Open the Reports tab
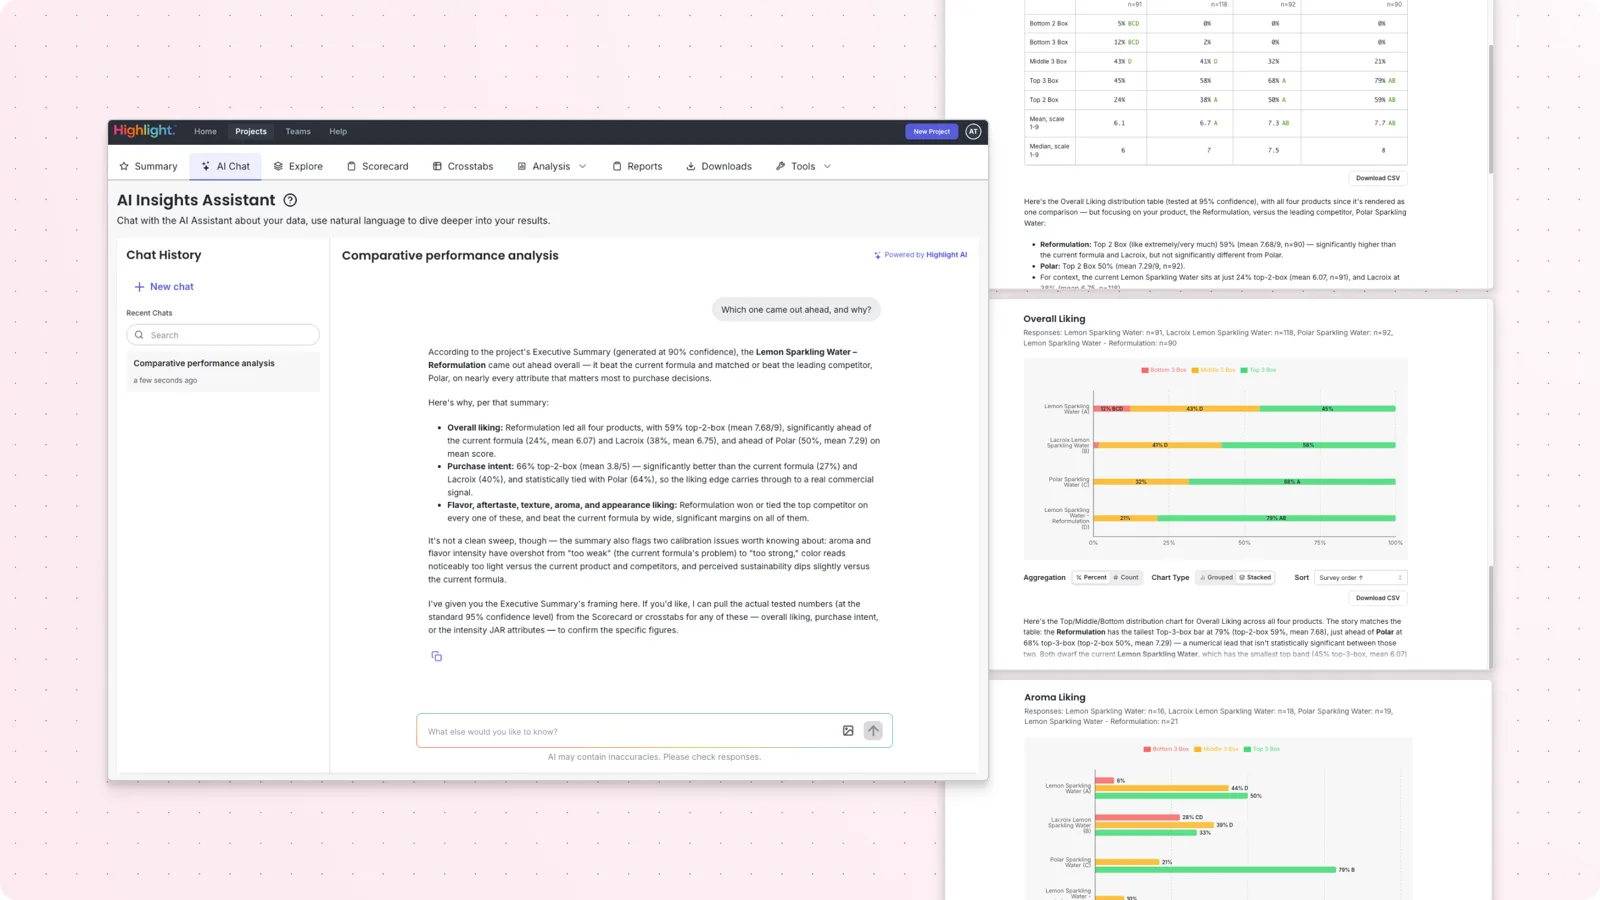The width and height of the screenshot is (1600, 900). 637,166
